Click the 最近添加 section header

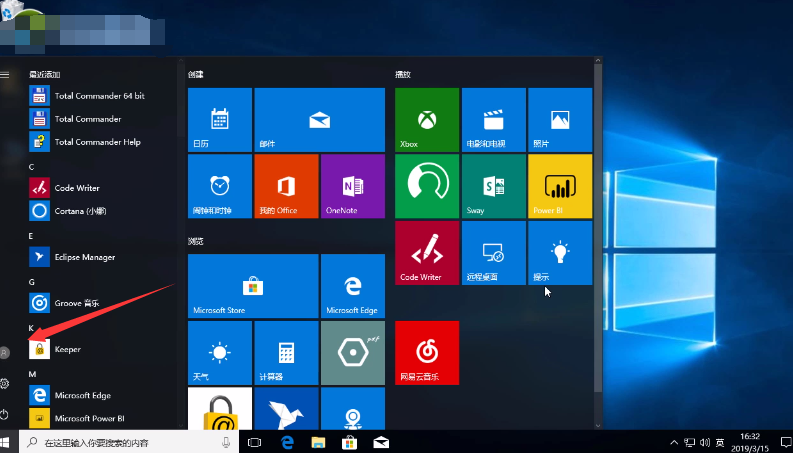click(x=45, y=74)
